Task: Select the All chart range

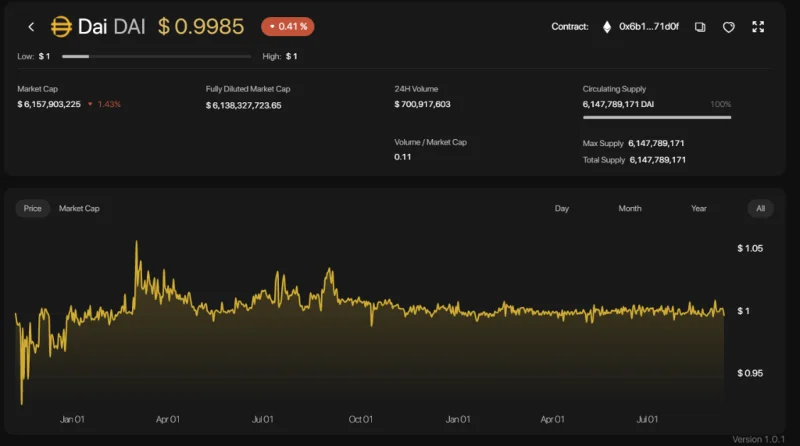Action: pyautogui.click(x=760, y=208)
